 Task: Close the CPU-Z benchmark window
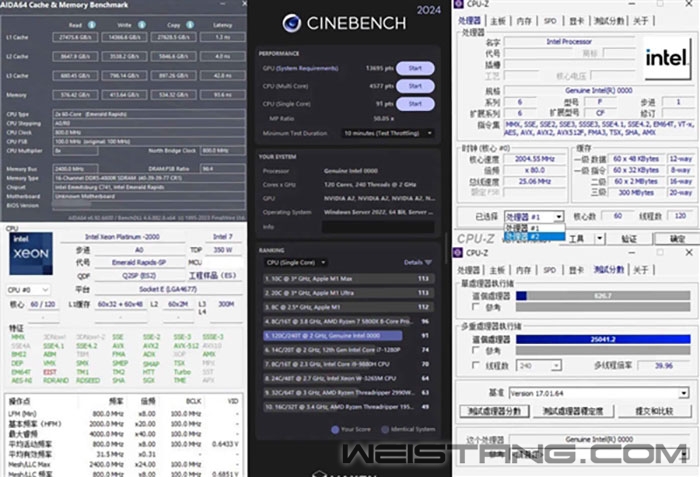pos(689,253)
